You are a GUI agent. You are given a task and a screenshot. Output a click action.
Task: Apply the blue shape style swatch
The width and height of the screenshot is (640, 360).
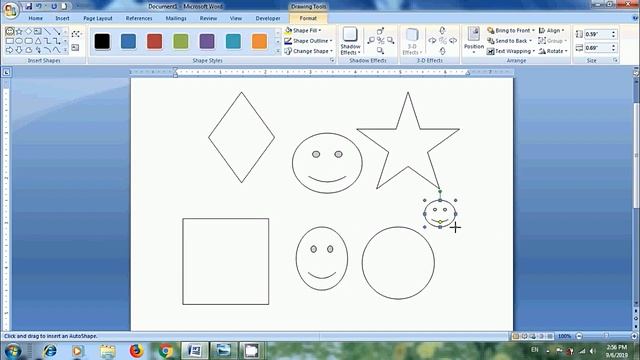pos(128,41)
